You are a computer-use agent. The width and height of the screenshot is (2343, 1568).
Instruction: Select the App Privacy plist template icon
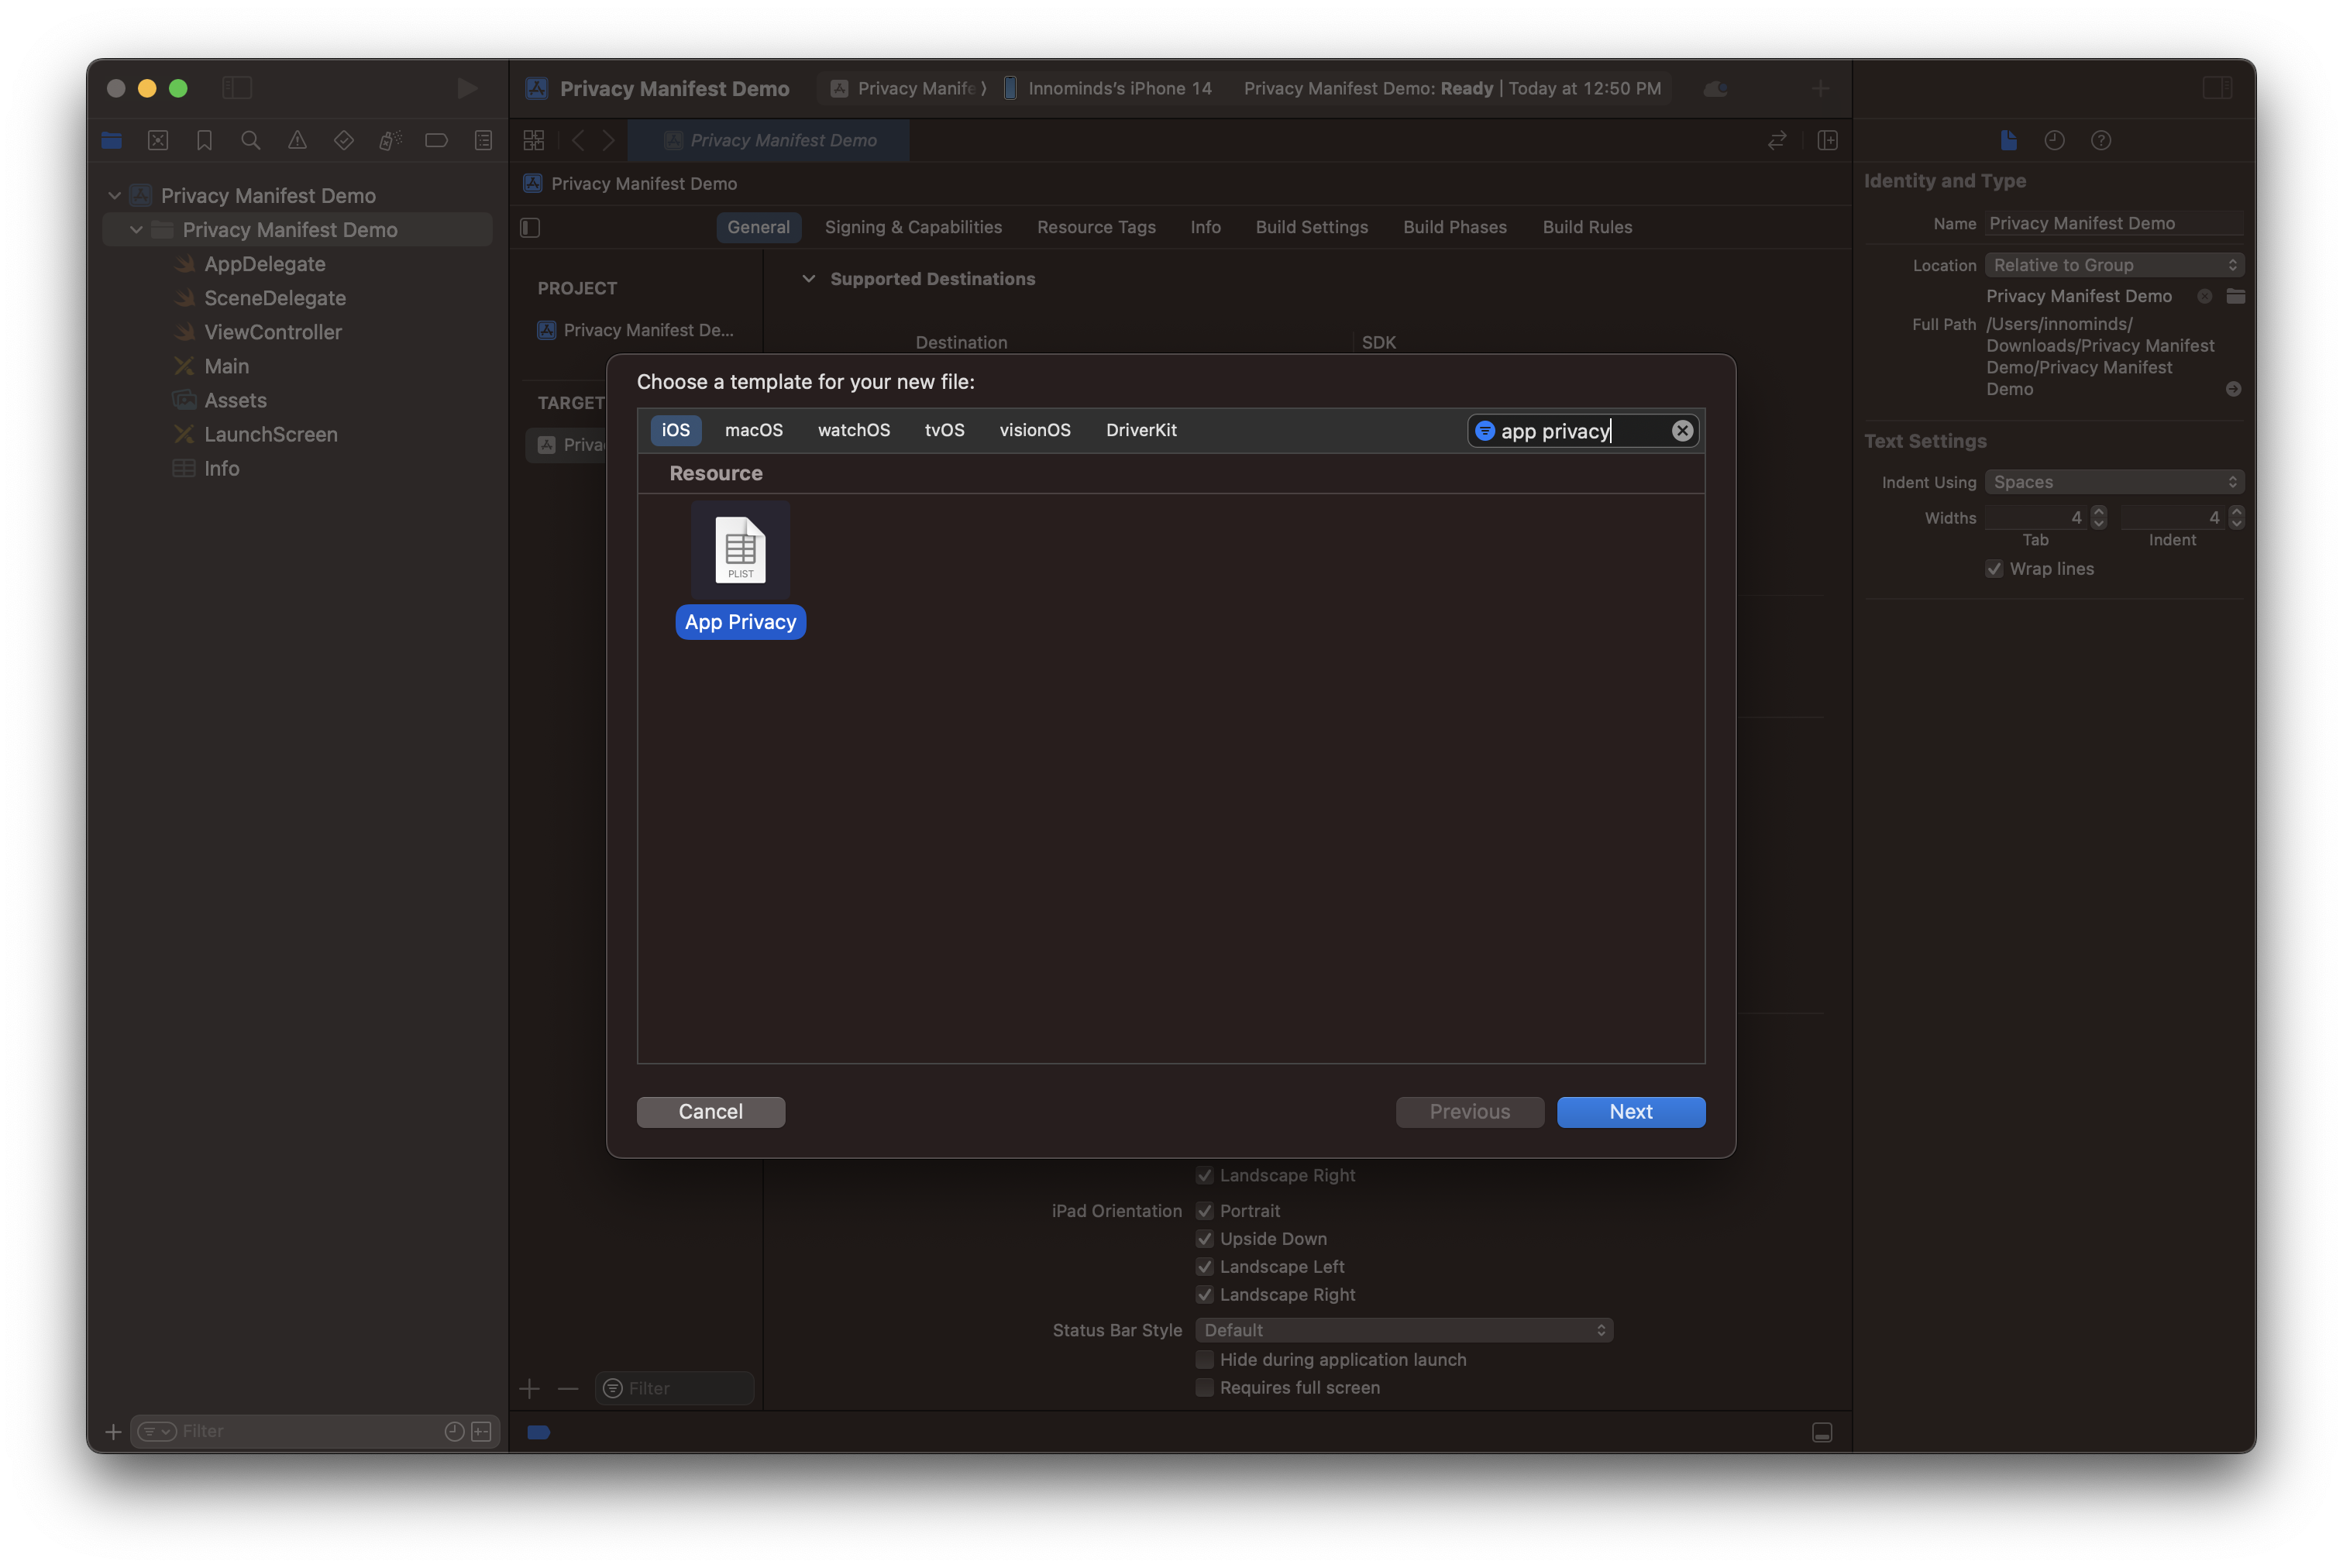740,550
